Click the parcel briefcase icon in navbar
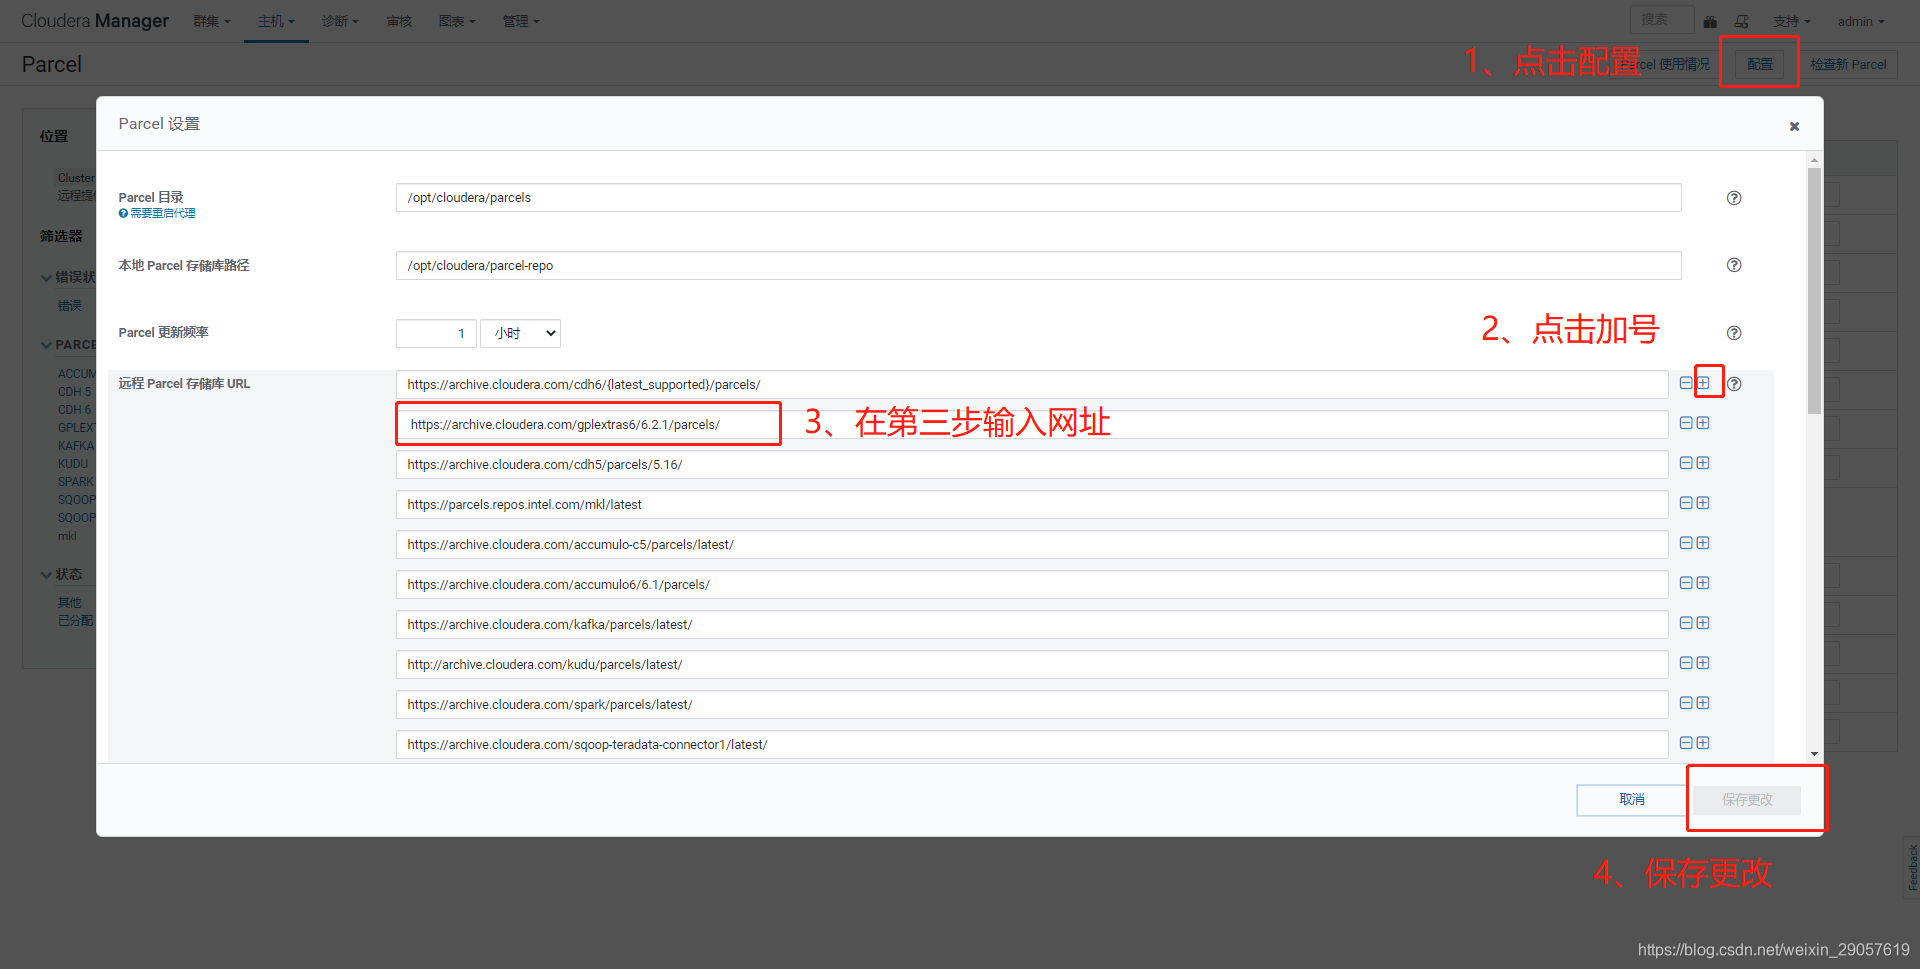 click(1710, 21)
